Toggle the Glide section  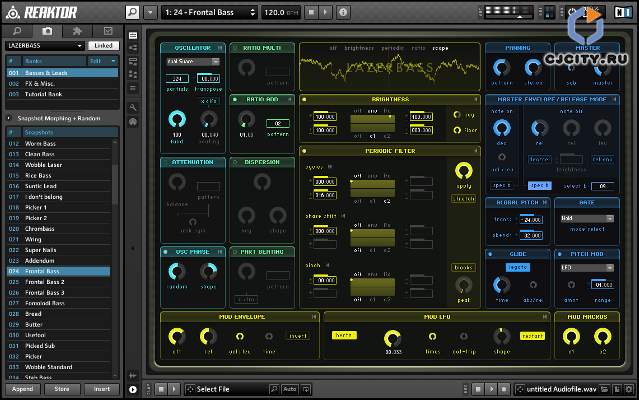(490, 254)
